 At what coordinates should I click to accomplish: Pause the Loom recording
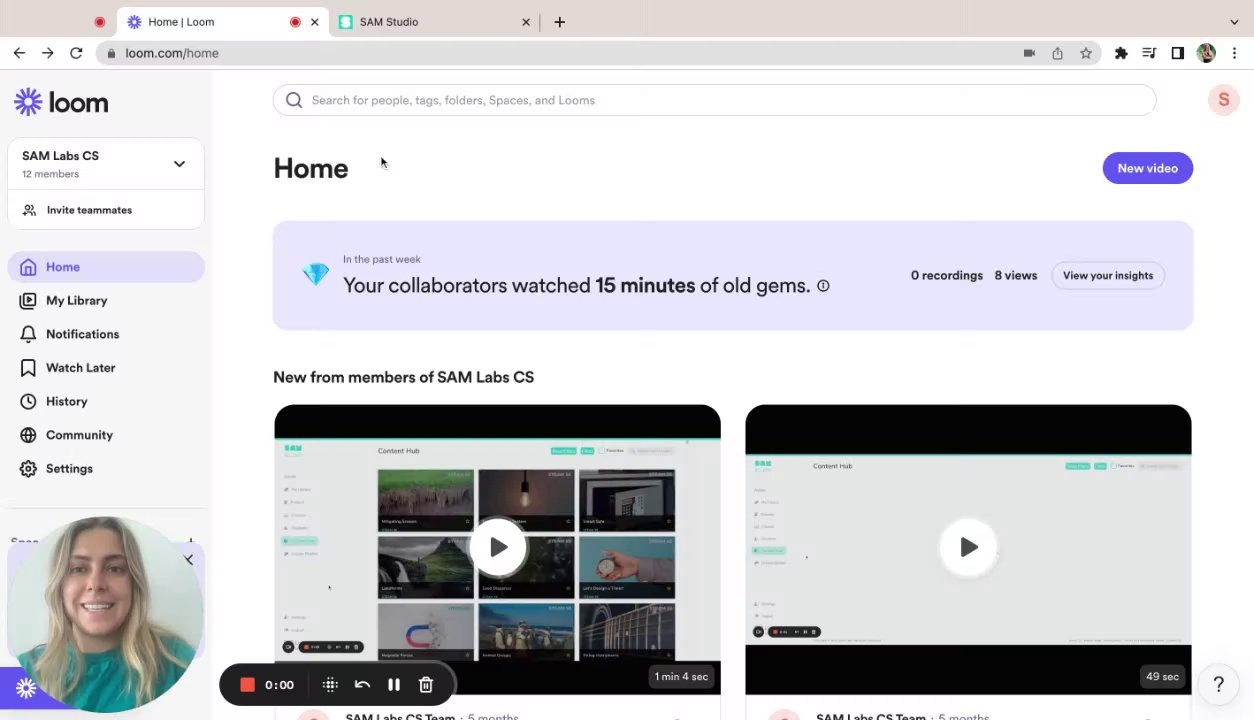click(394, 685)
